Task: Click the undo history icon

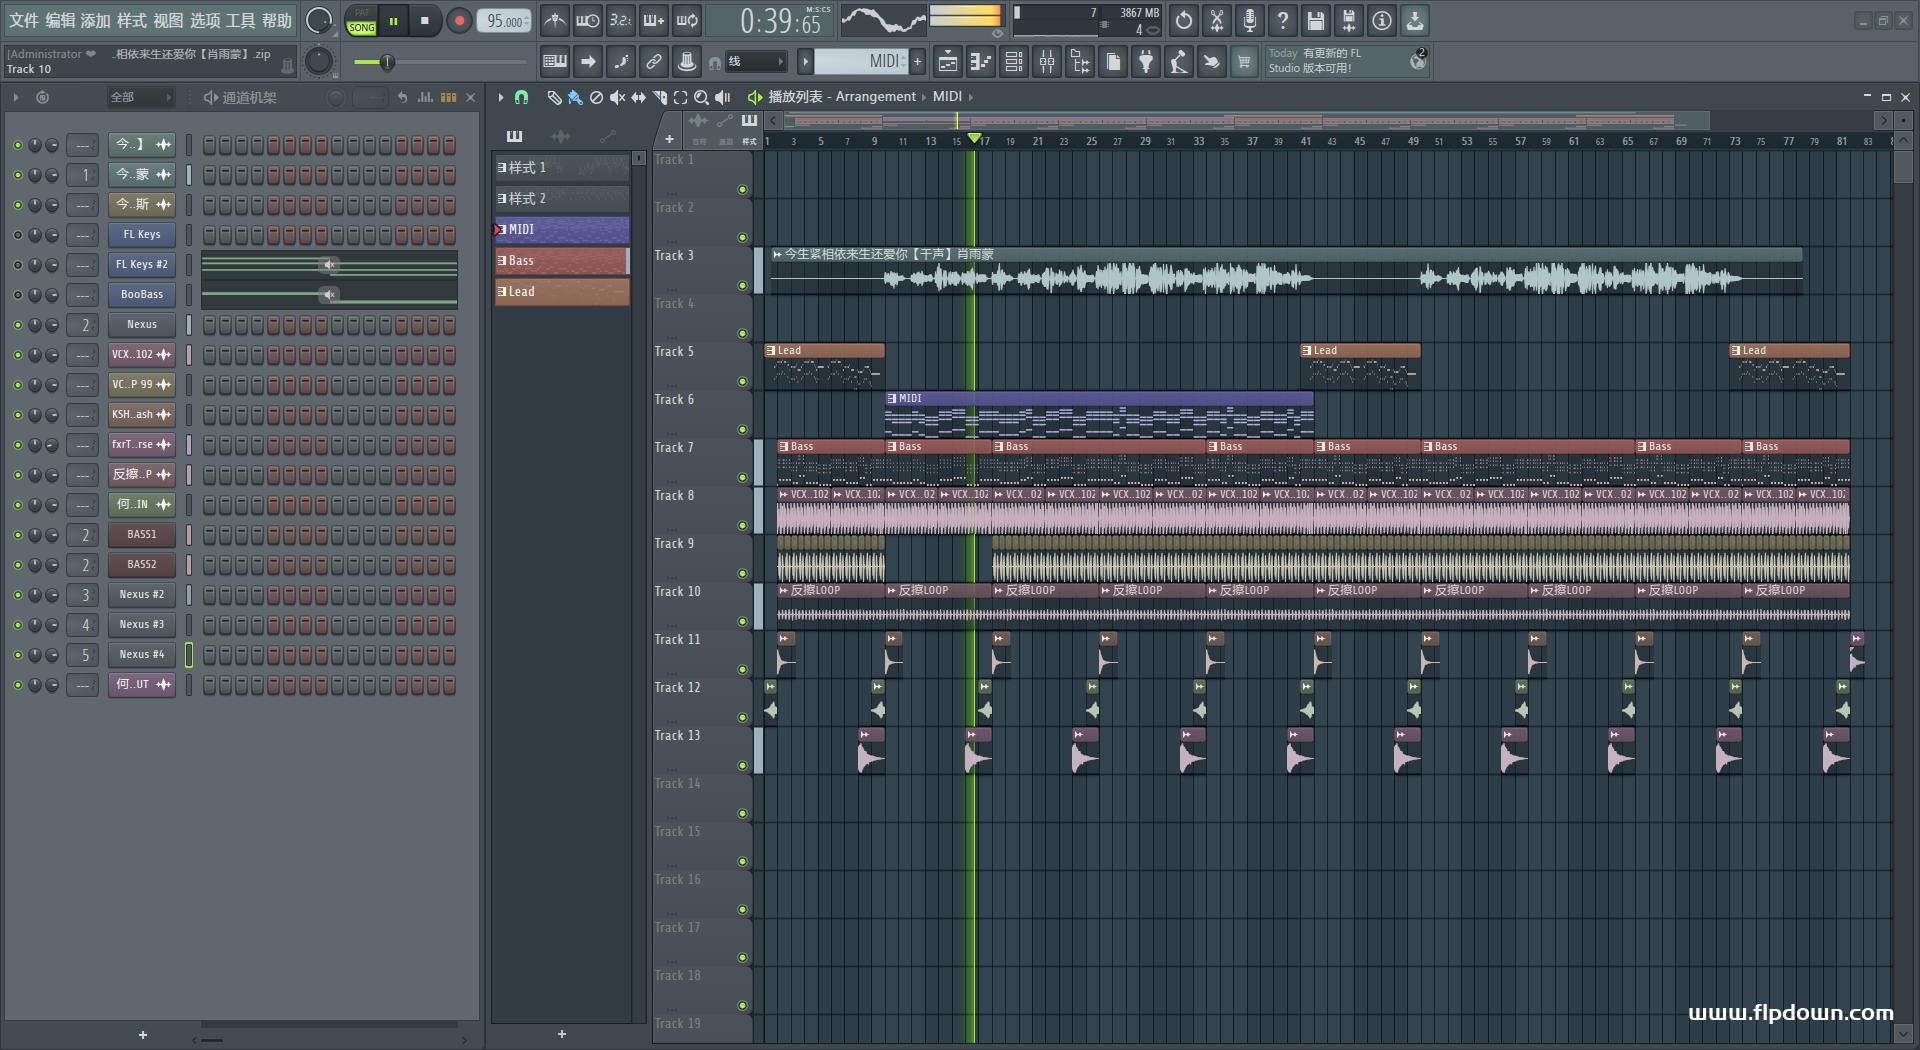Action: coord(1184,20)
